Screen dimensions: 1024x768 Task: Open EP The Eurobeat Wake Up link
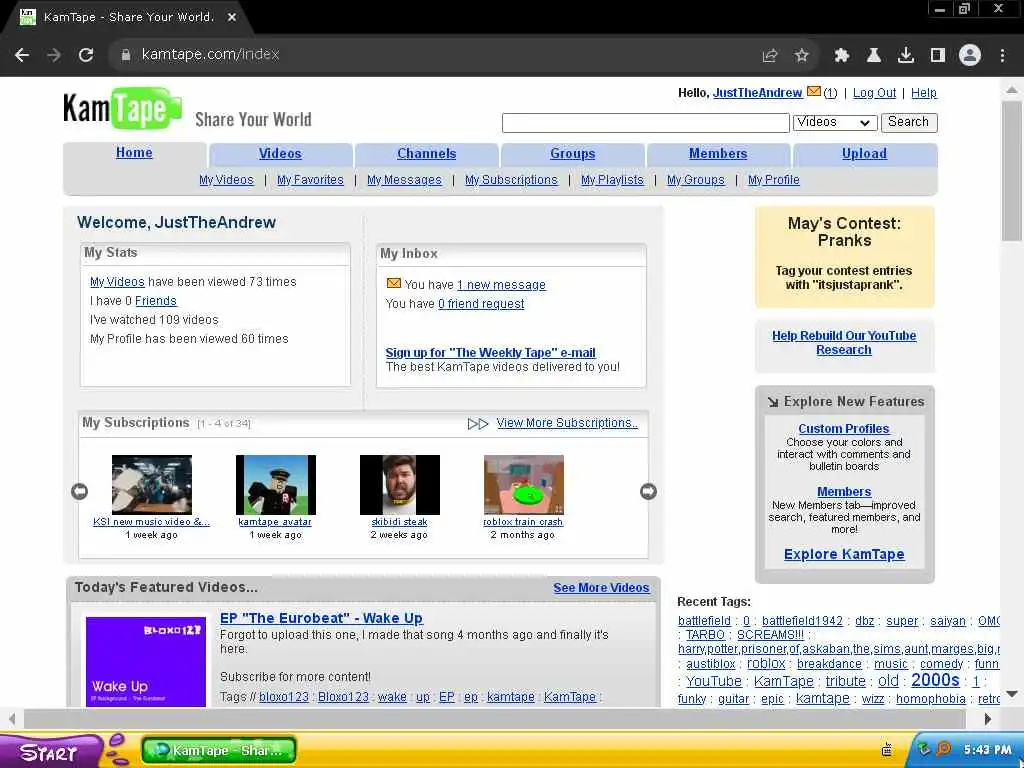[321, 618]
